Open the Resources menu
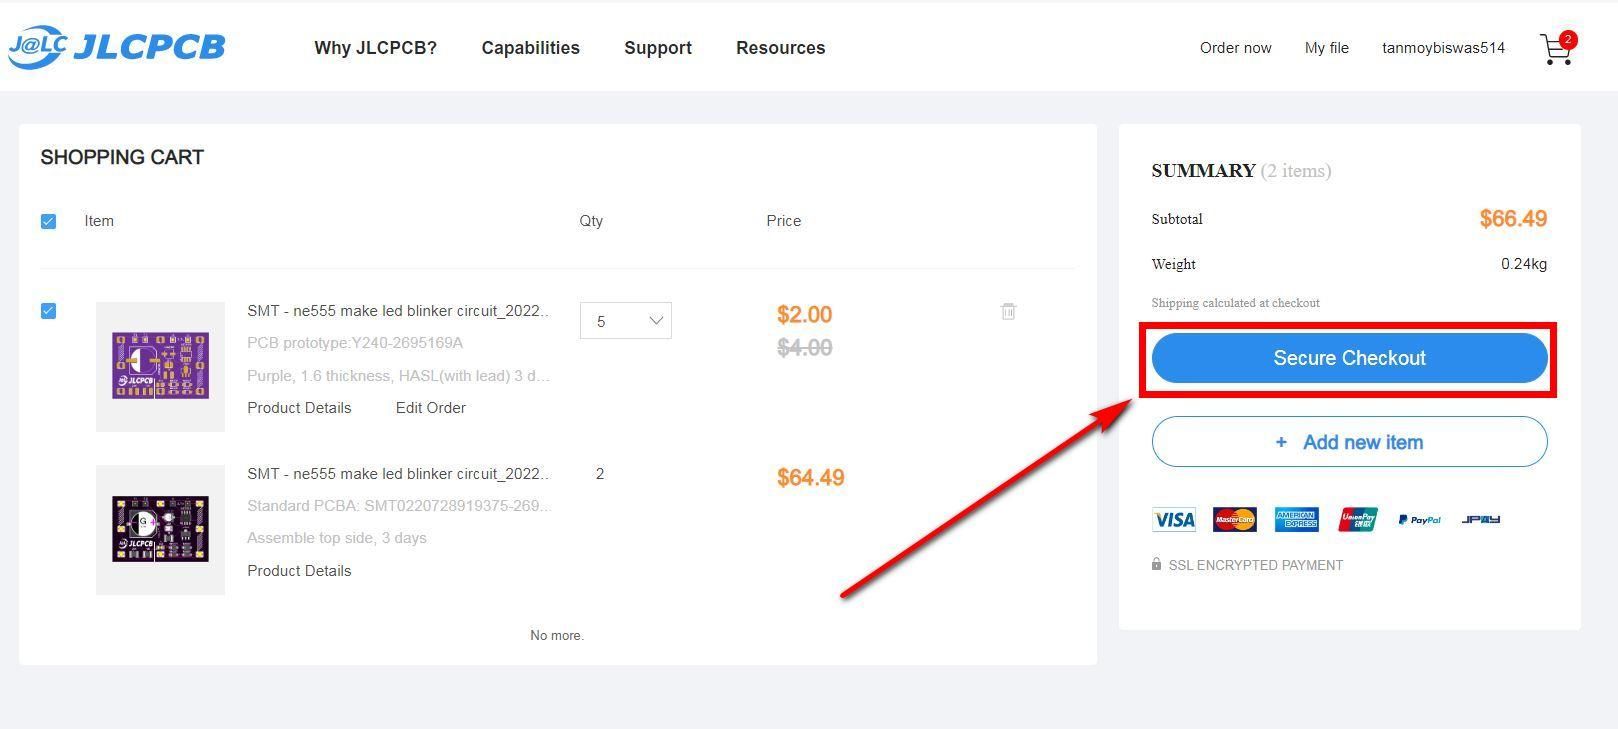The image size is (1618, 729). click(780, 48)
